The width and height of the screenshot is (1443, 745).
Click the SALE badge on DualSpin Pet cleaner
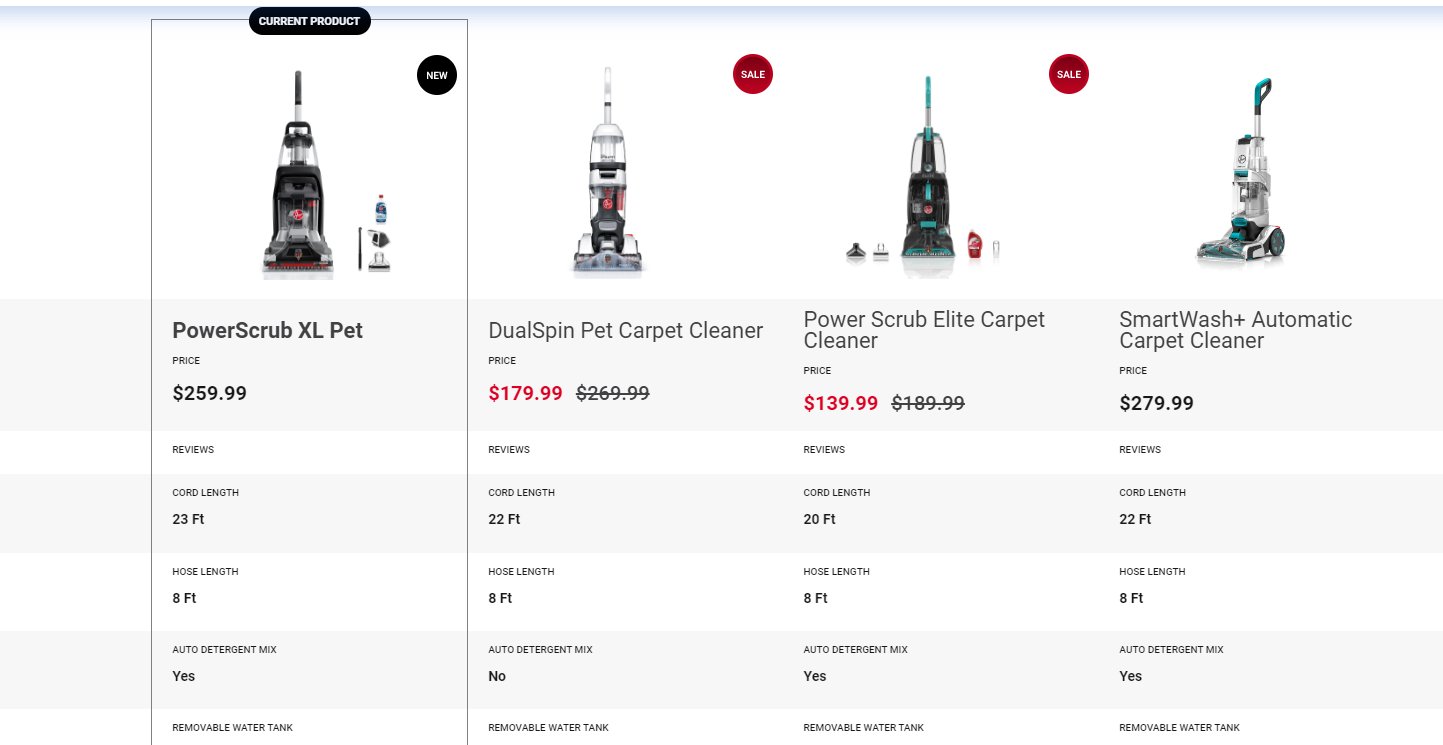[753, 75]
